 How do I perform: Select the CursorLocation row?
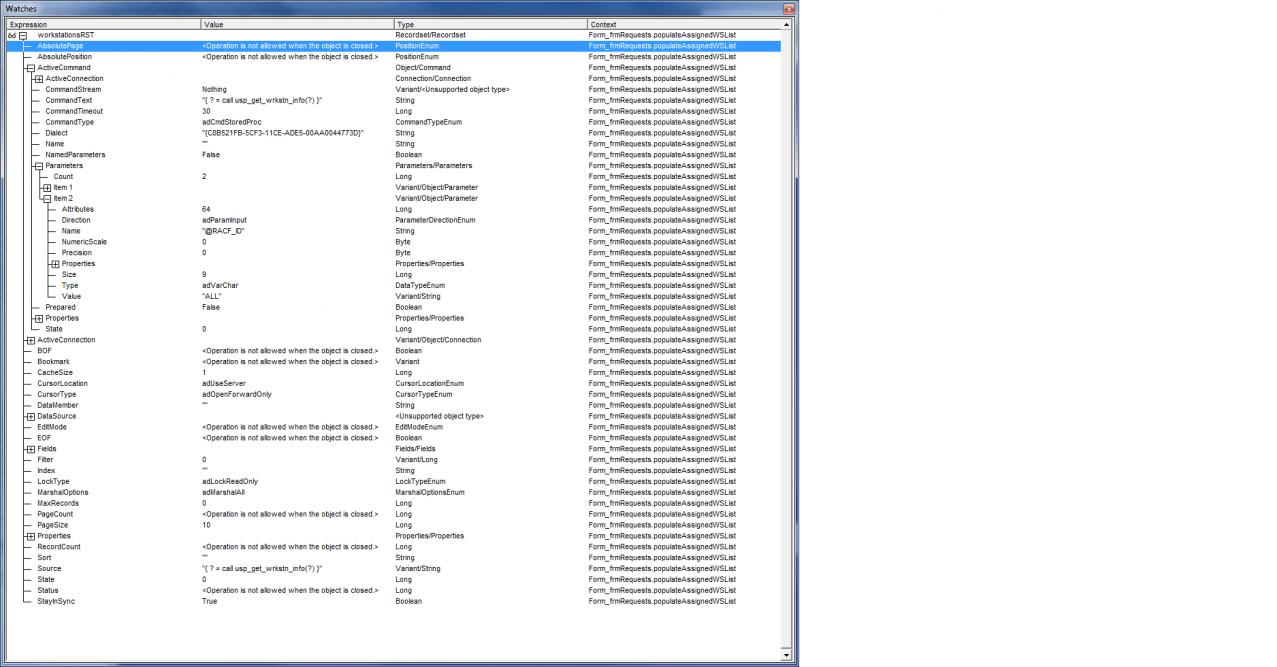(393, 383)
